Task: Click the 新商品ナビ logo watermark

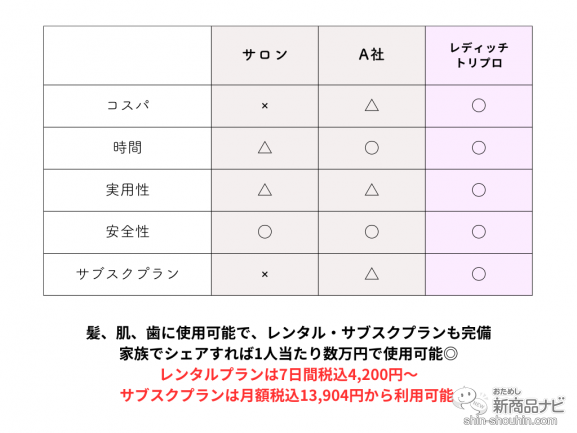Action: pyautogui.click(x=528, y=405)
